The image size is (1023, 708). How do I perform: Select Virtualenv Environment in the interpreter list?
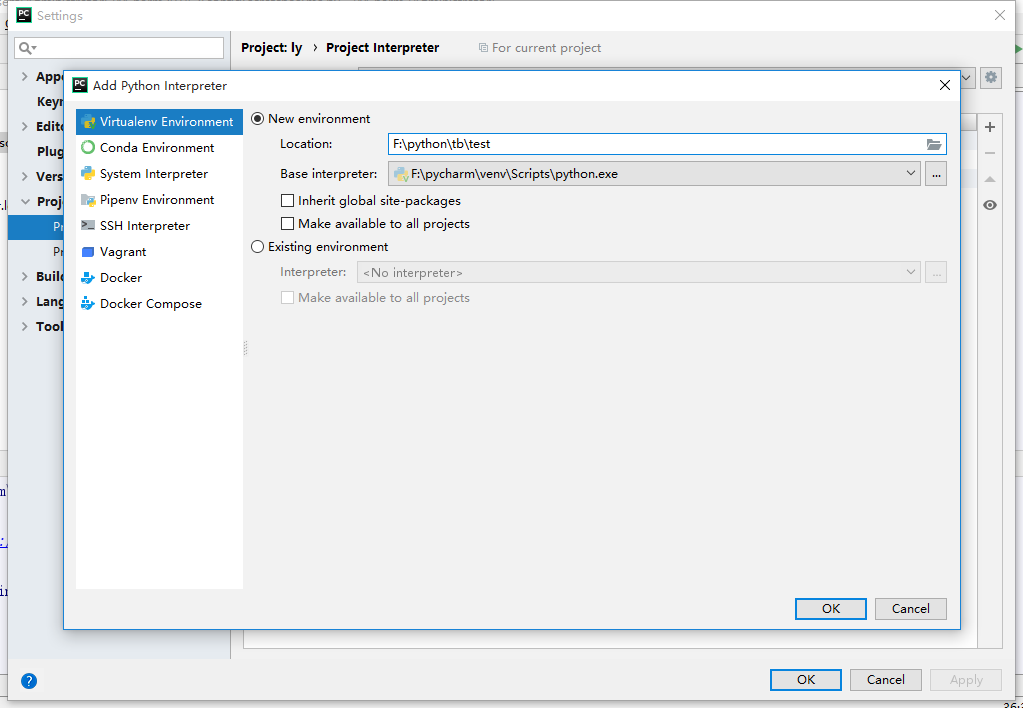tap(159, 122)
